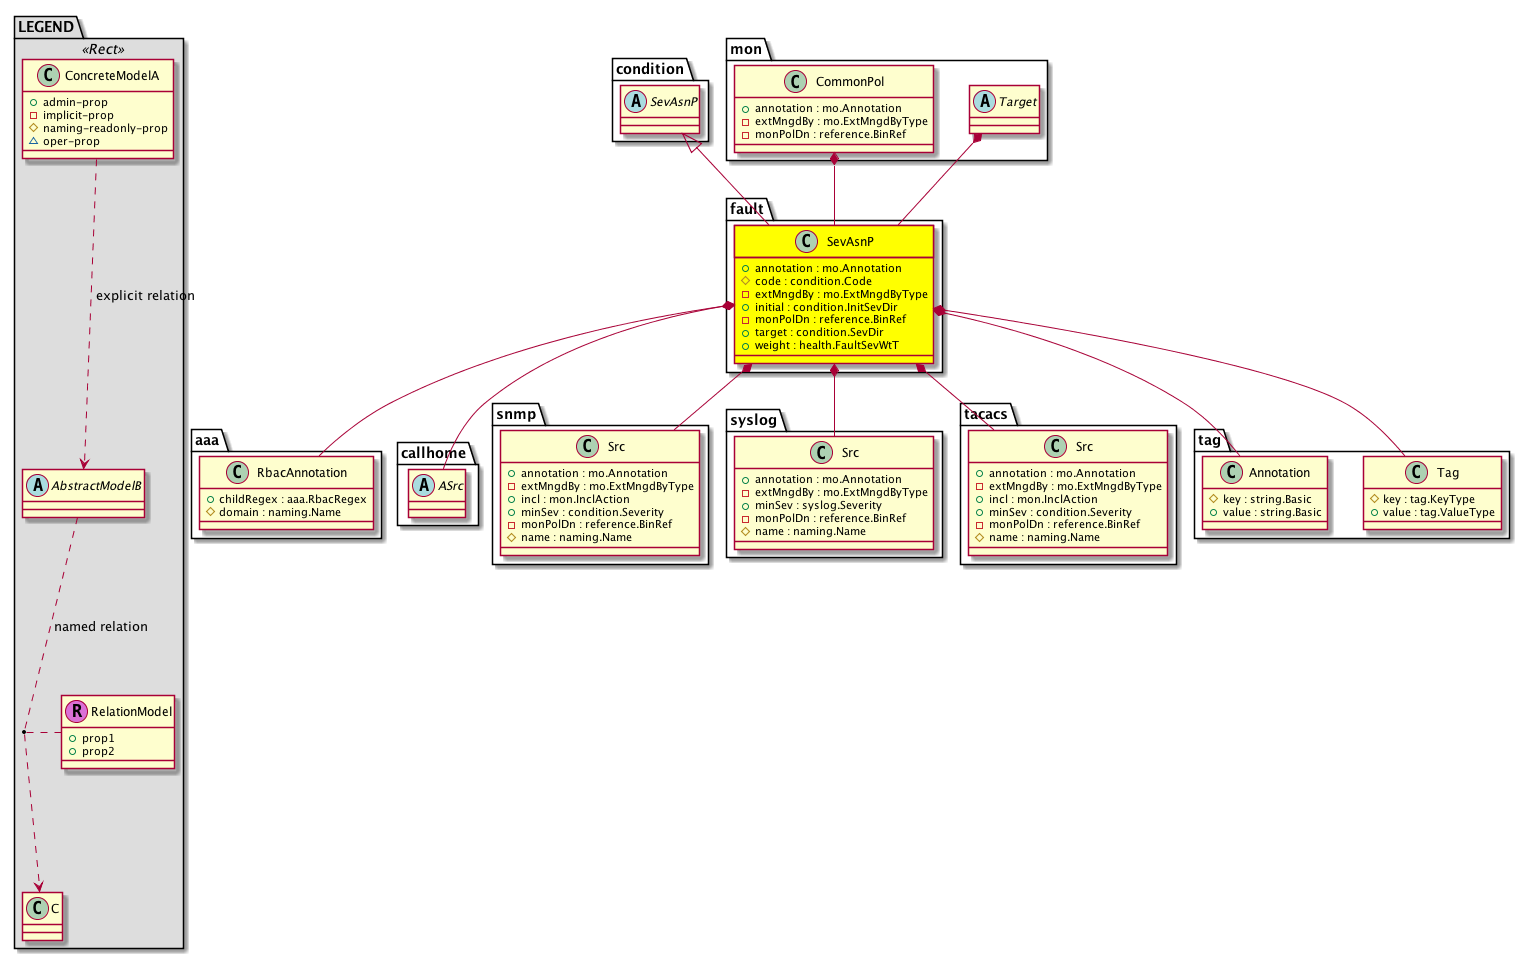The width and height of the screenshot is (1530, 959).
Task: Click the abstract icon beside Target
Action: [984, 101]
